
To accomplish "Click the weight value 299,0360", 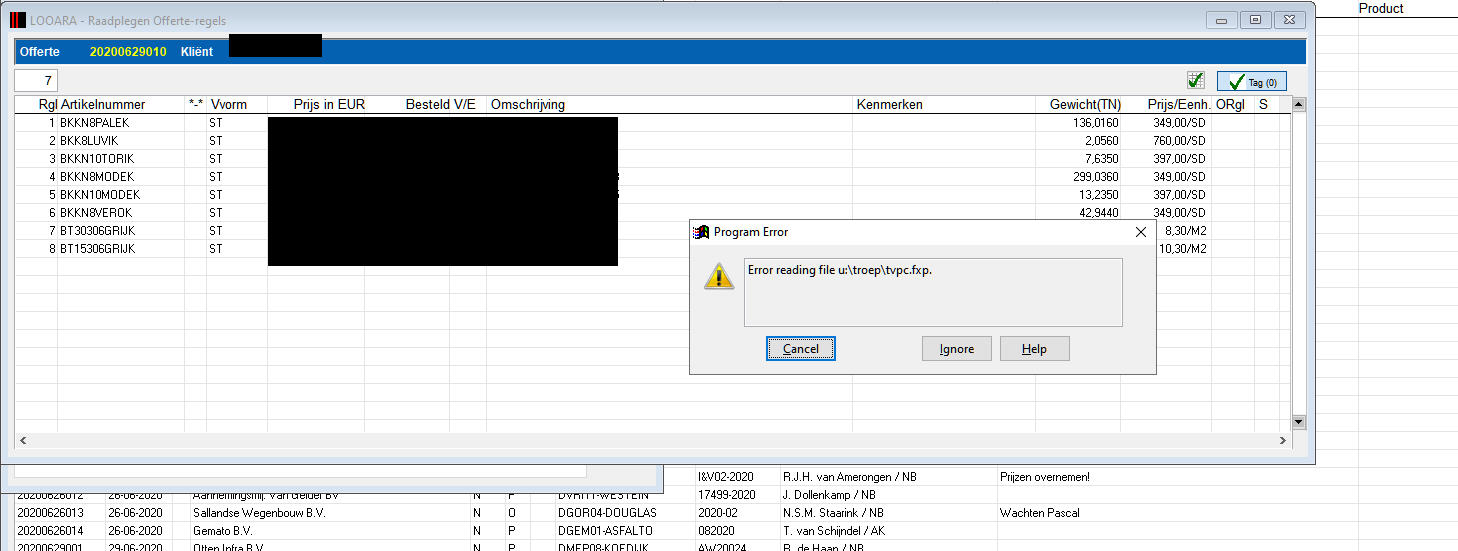I will pos(1097,177).
